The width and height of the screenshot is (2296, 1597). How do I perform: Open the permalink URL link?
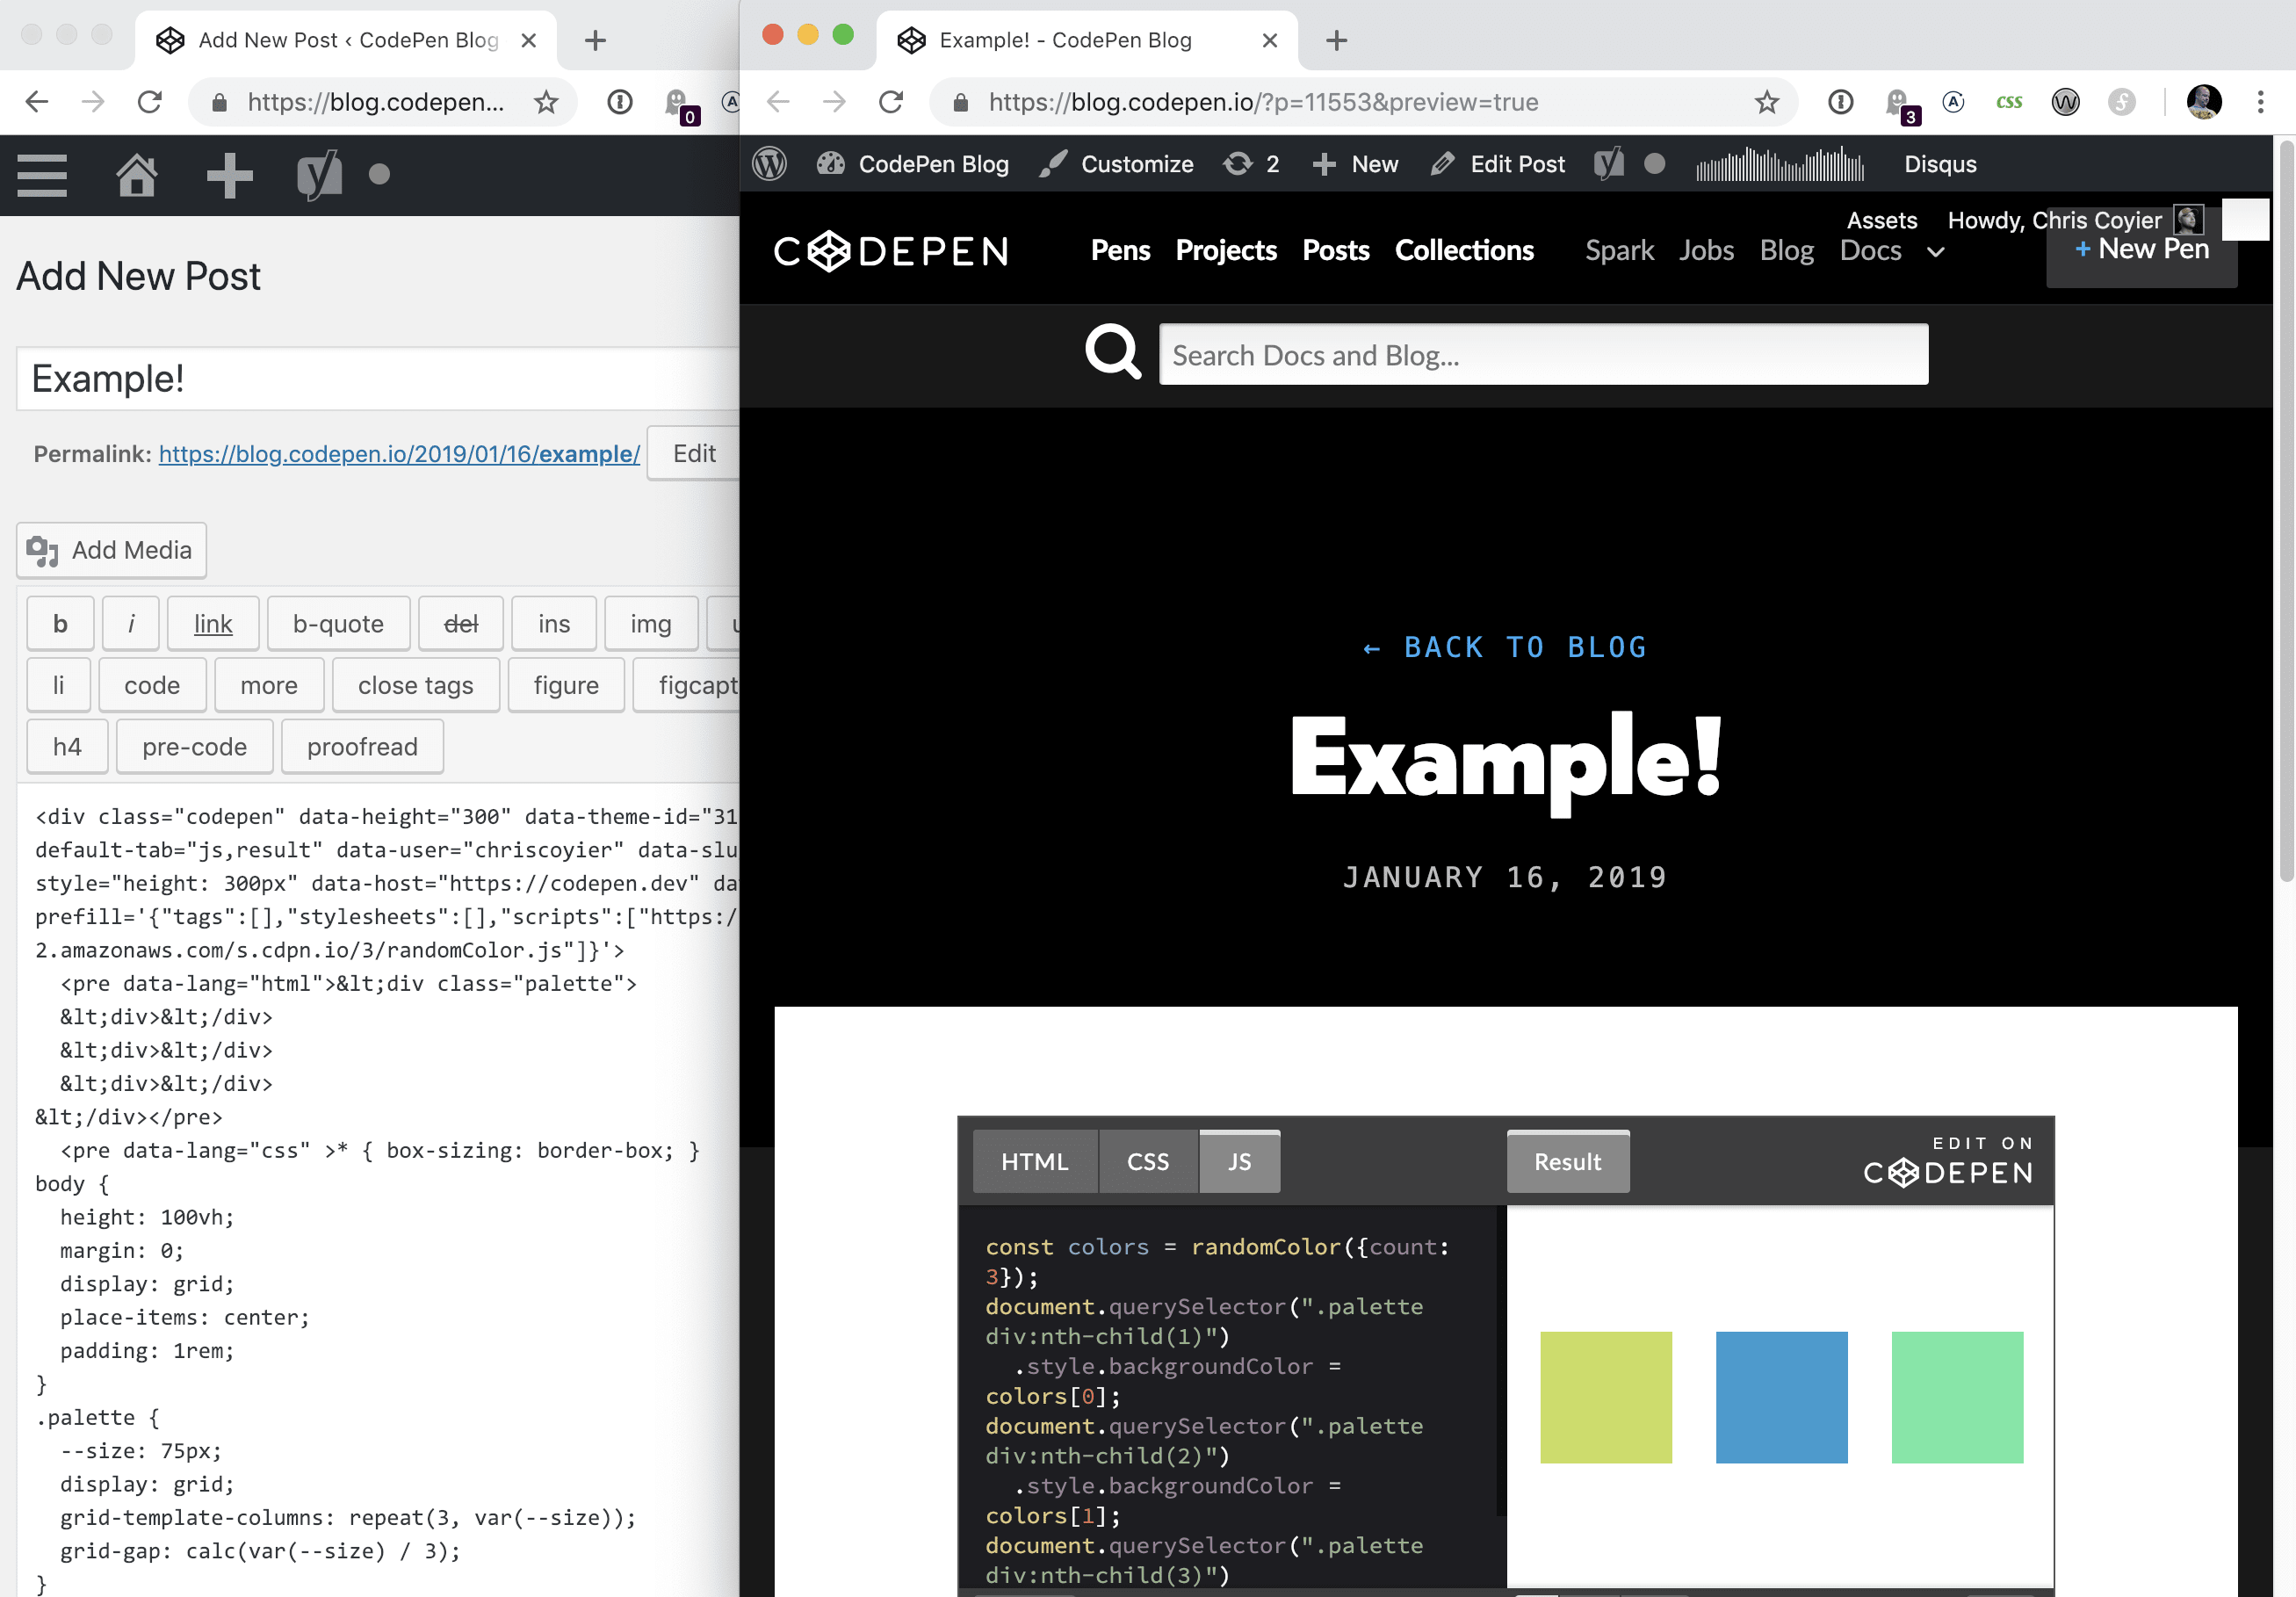click(x=399, y=454)
